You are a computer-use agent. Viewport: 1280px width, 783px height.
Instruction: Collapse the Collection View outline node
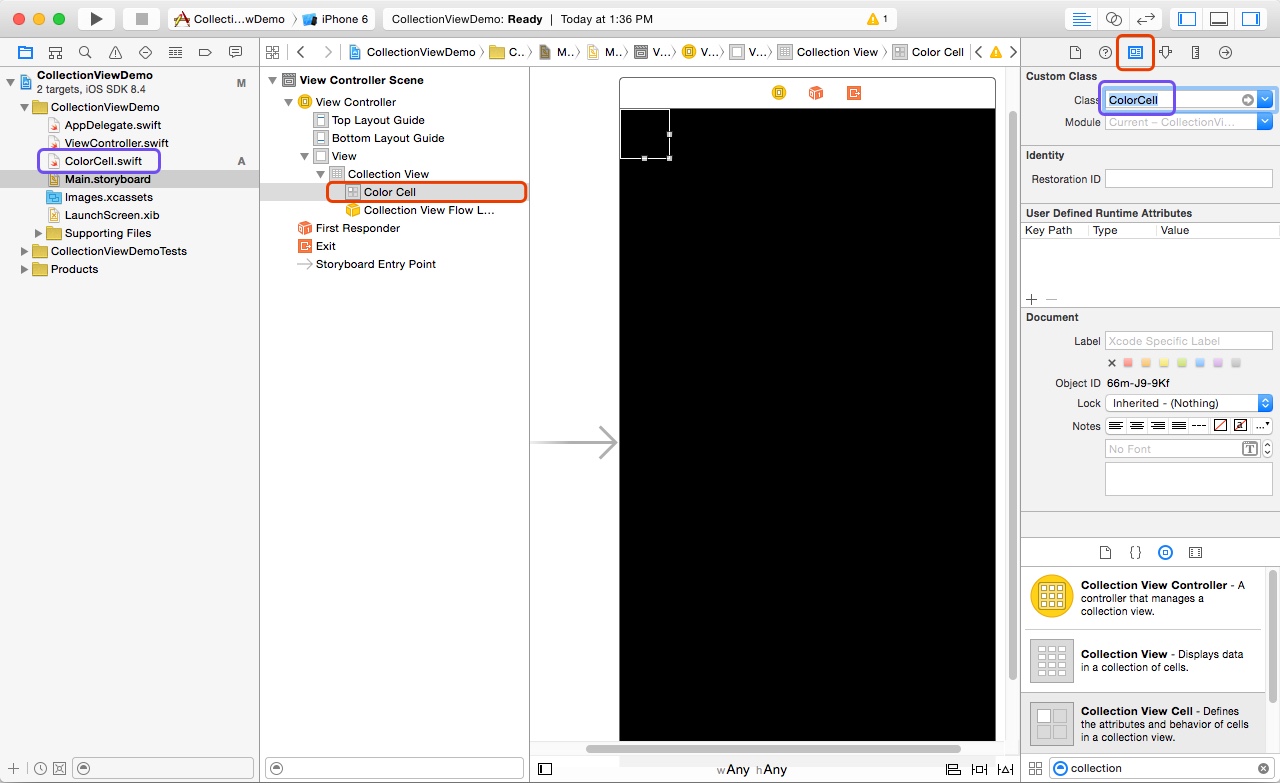(320, 174)
